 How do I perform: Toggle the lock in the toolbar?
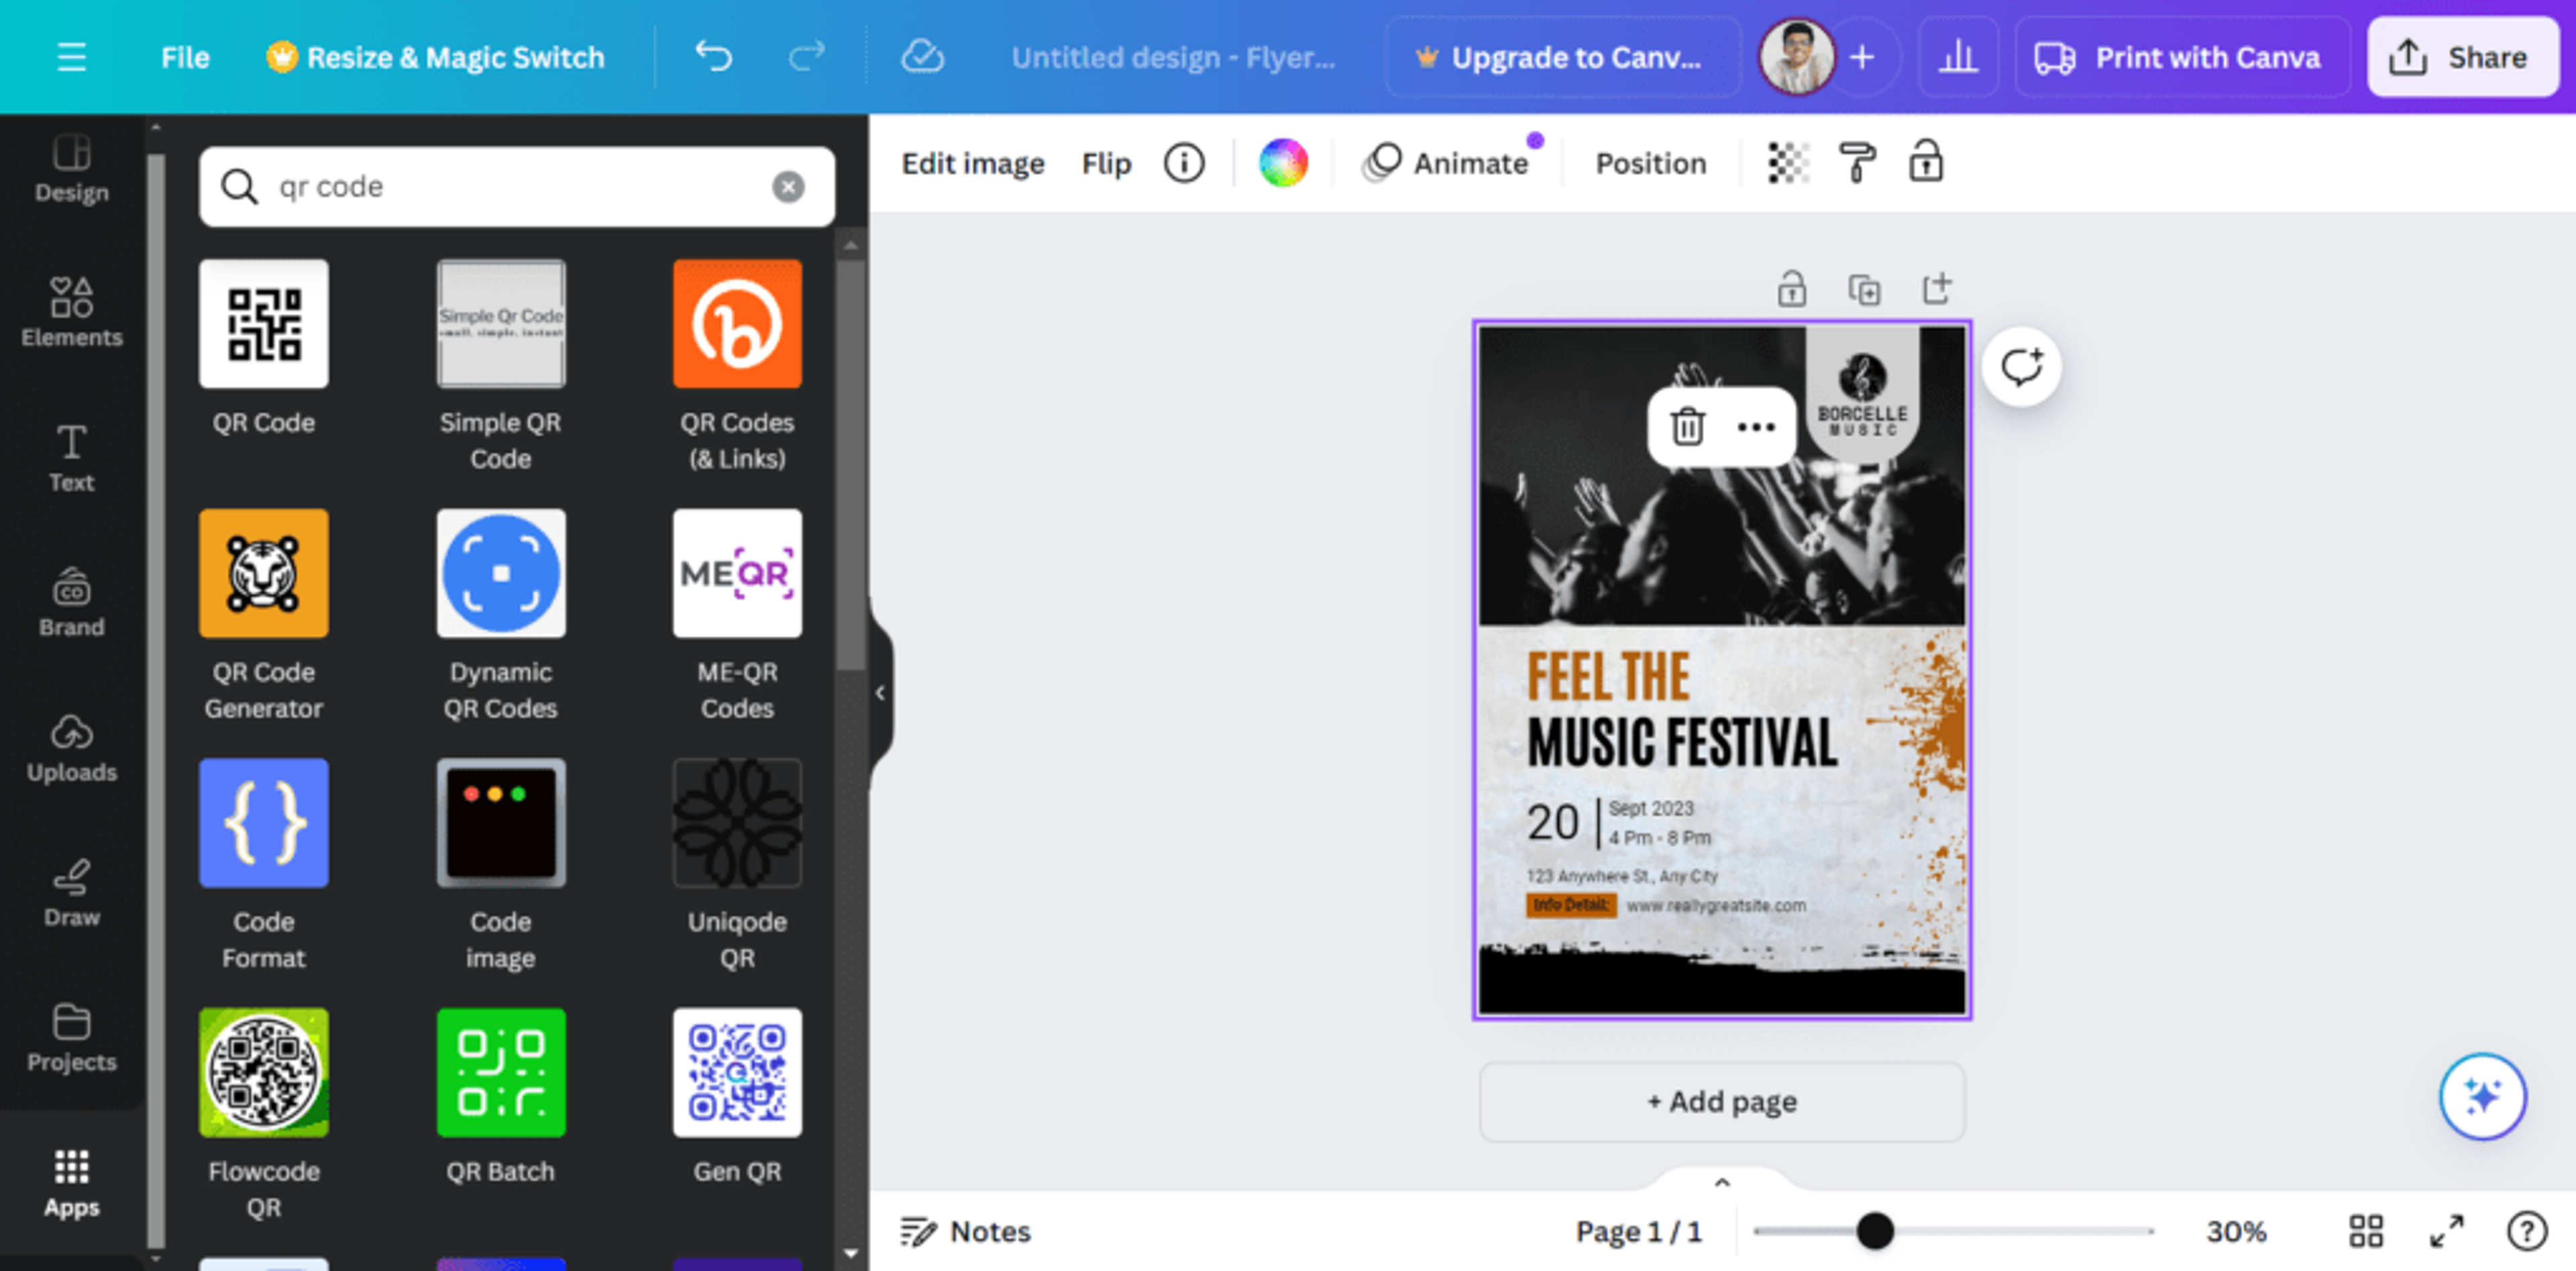tap(1926, 163)
